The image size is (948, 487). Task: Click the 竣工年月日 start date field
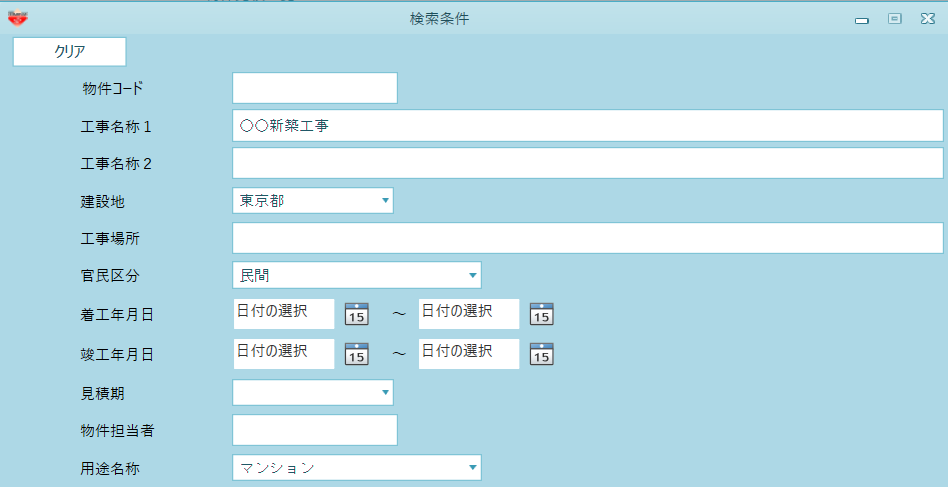pos(284,354)
